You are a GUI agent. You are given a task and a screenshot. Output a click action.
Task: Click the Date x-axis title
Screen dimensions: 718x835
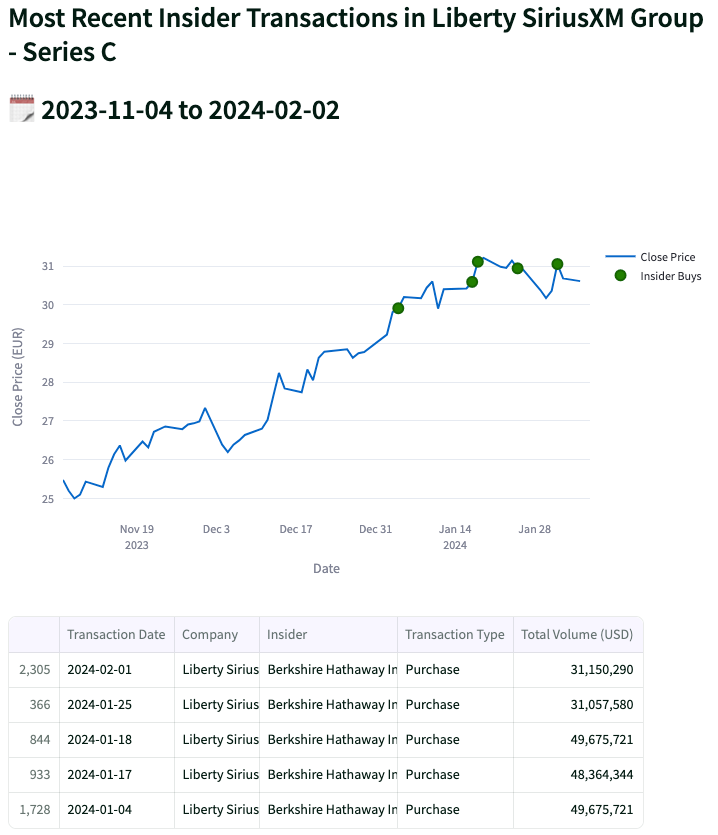[x=326, y=568]
